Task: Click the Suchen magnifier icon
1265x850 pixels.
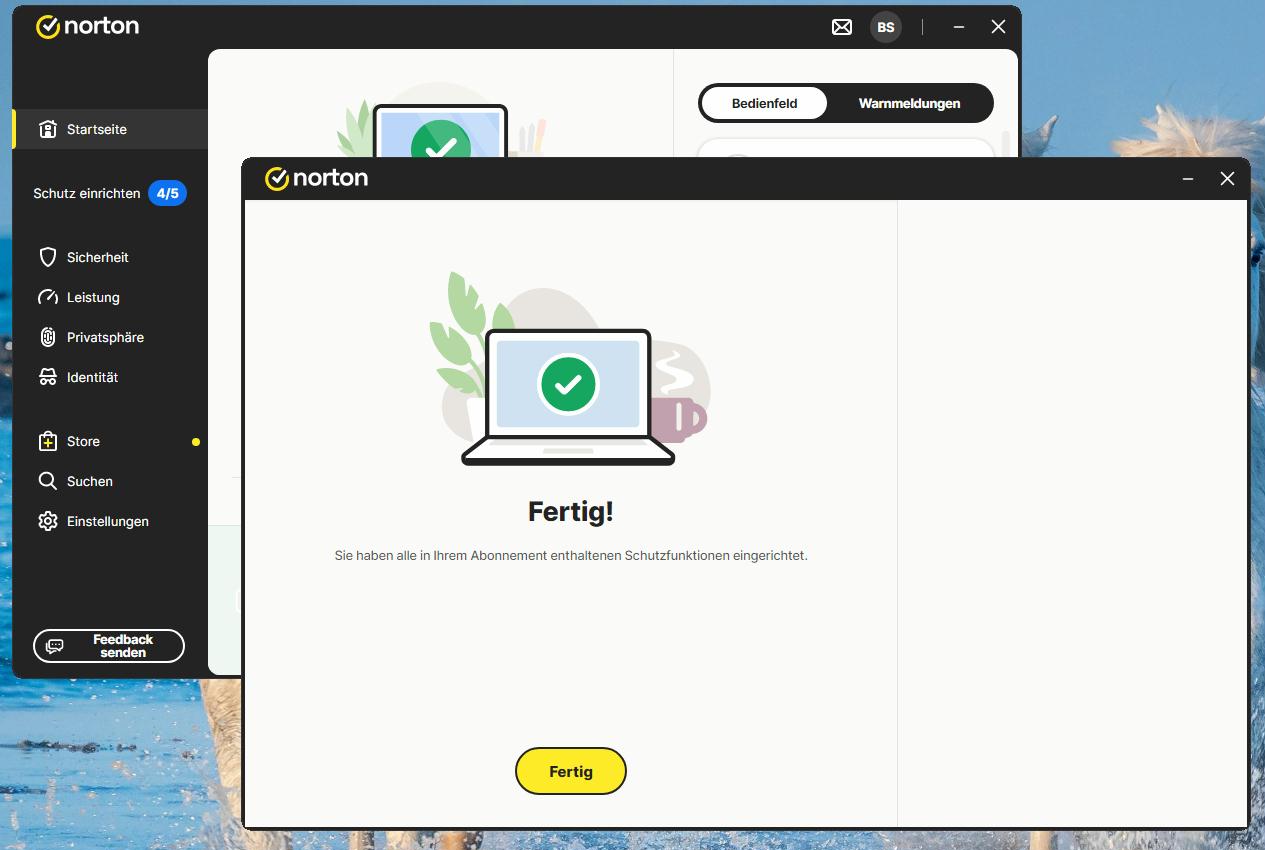Action: [x=48, y=481]
